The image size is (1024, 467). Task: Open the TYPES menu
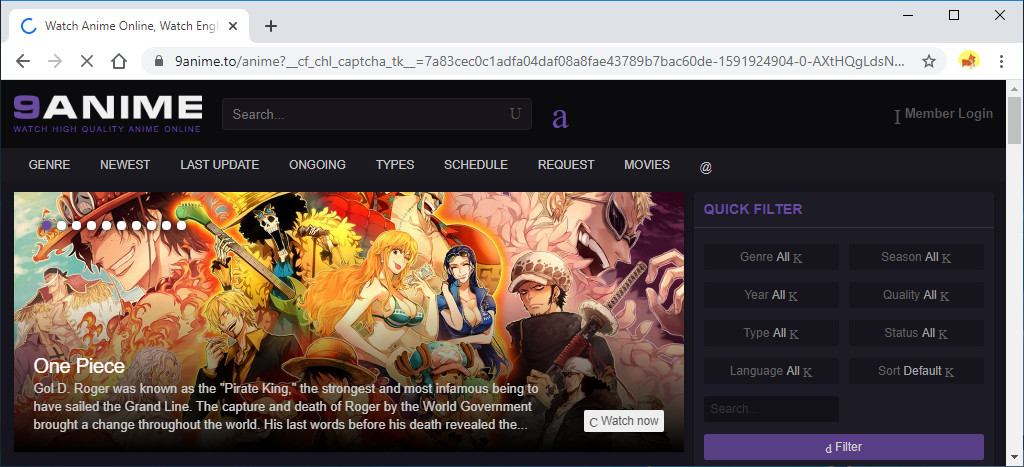click(x=395, y=165)
